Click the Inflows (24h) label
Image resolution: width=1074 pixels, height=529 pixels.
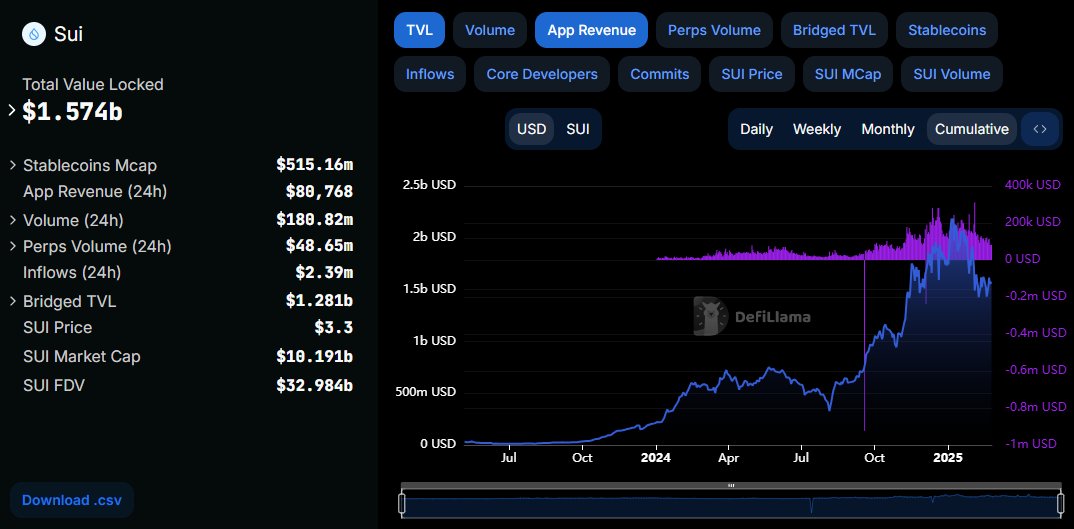(x=72, y=272)
